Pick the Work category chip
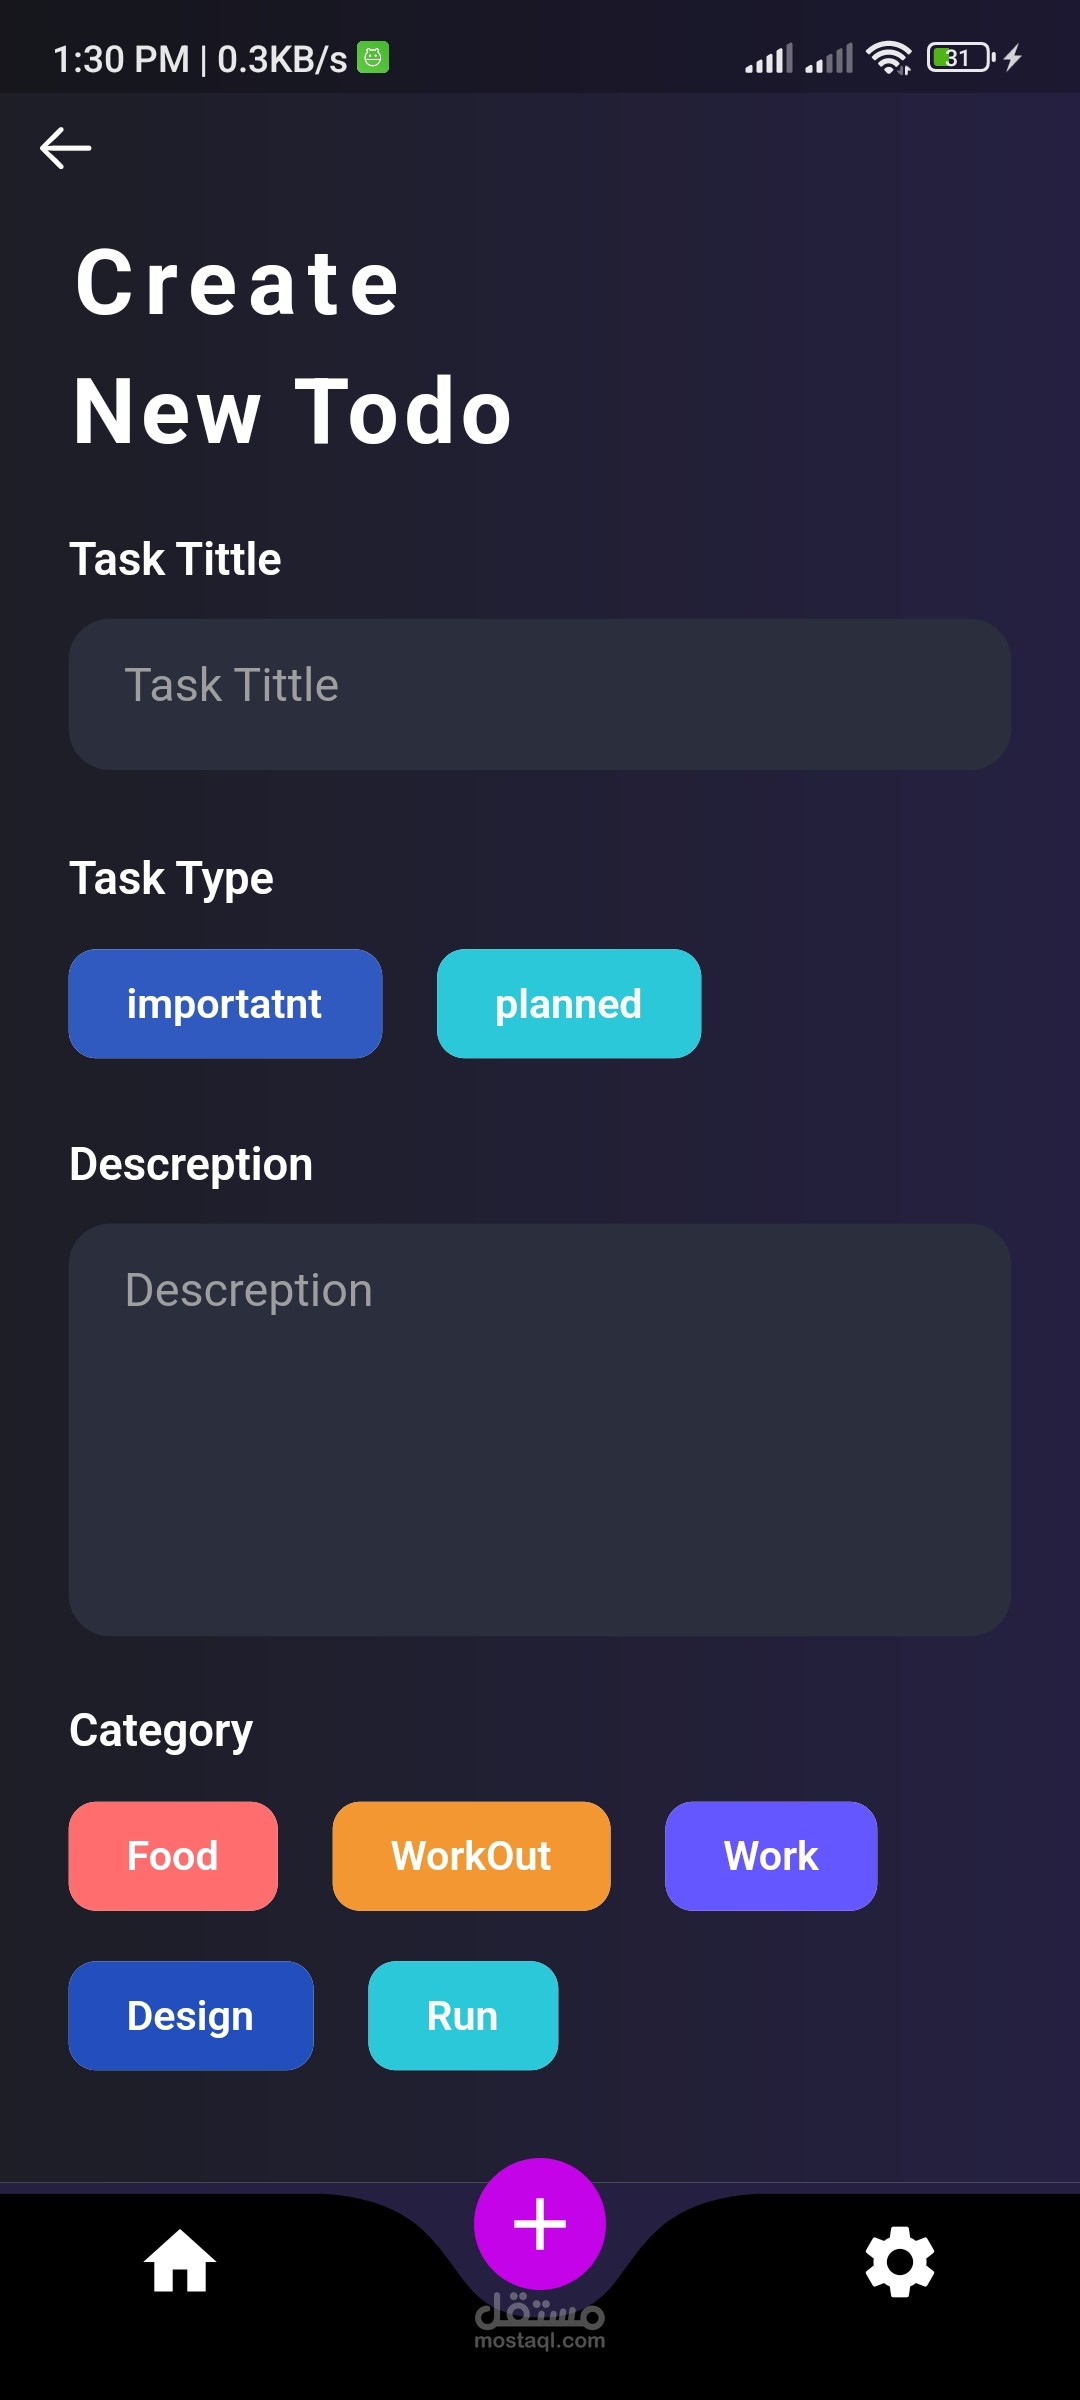Viewport: 1080px width, 2400px height. (x=771, y=1856)
